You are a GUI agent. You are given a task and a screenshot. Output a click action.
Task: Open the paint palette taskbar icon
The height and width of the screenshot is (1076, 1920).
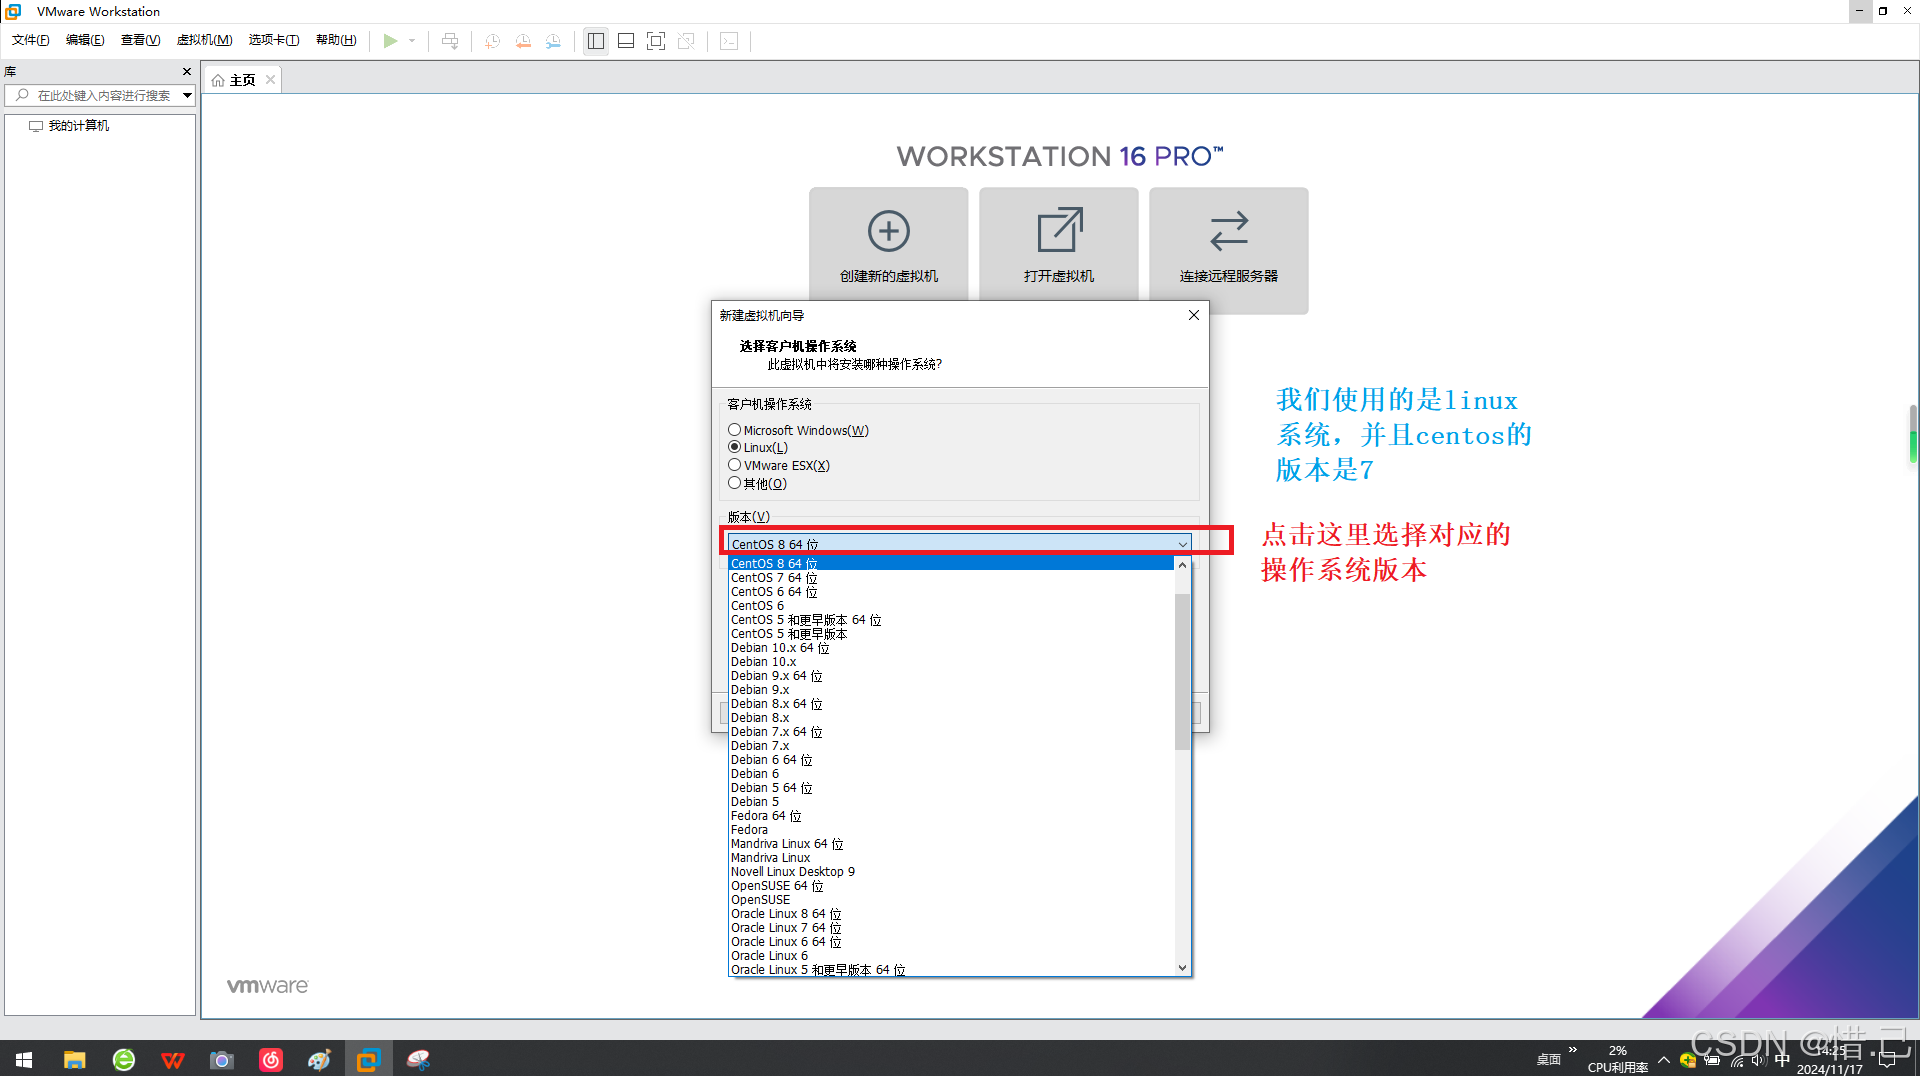pyautogui.click(x=319, y=1059)
